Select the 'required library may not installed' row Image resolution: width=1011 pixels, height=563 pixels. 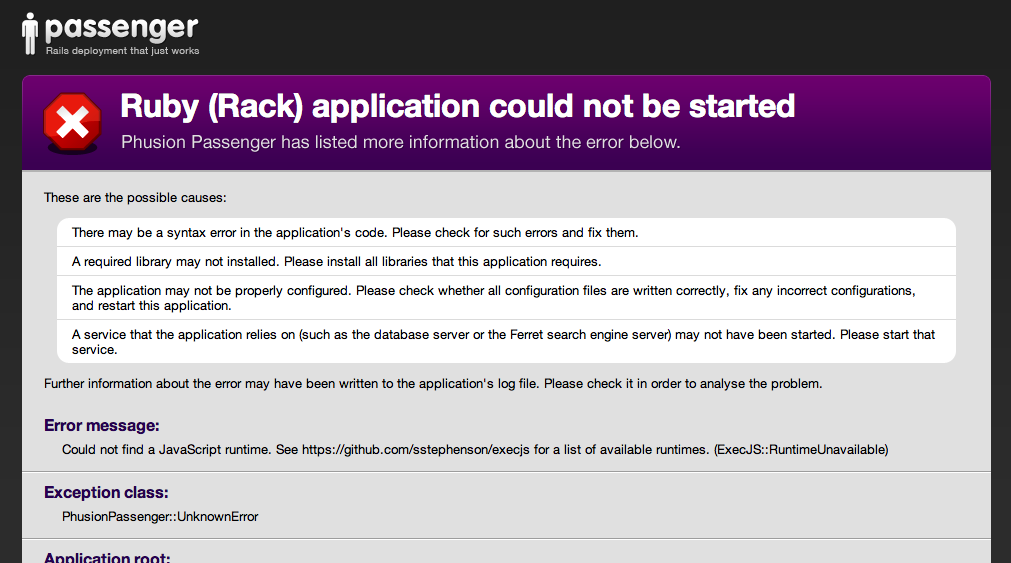[x=506, y=261]
